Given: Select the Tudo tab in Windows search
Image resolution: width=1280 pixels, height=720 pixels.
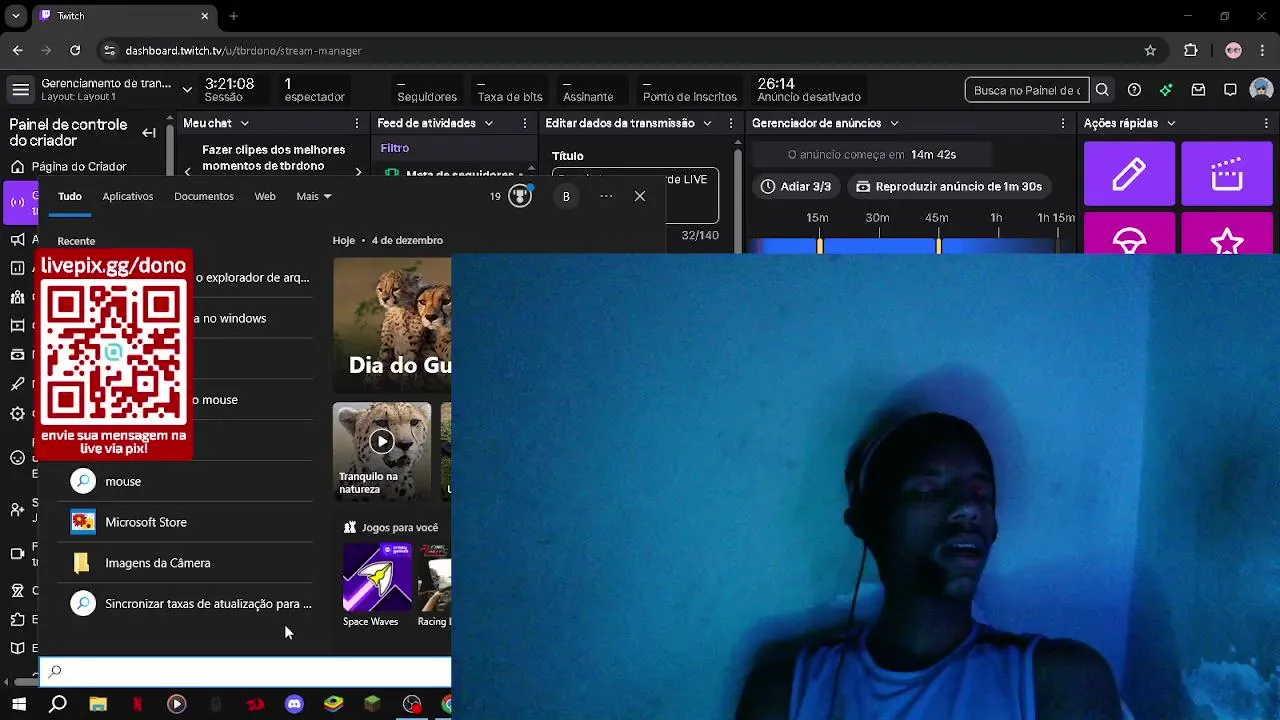Looking at the screenshot, I should [x=70, y=196].
